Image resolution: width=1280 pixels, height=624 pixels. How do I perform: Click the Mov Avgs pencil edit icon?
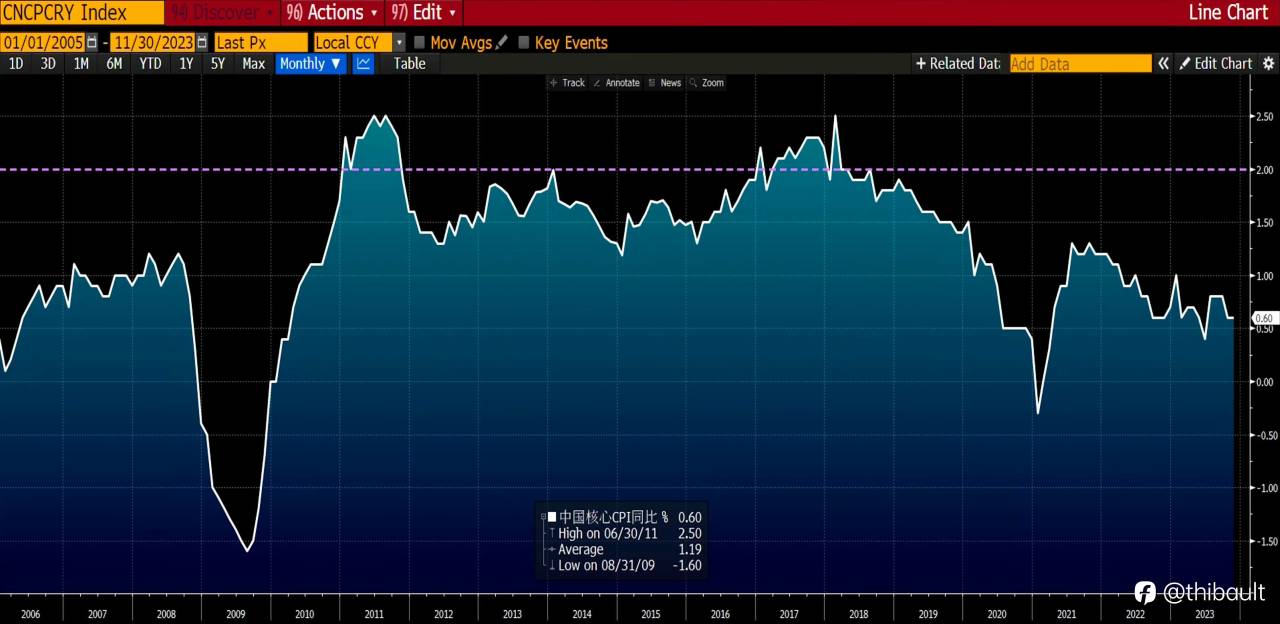(x=501, y=42)
